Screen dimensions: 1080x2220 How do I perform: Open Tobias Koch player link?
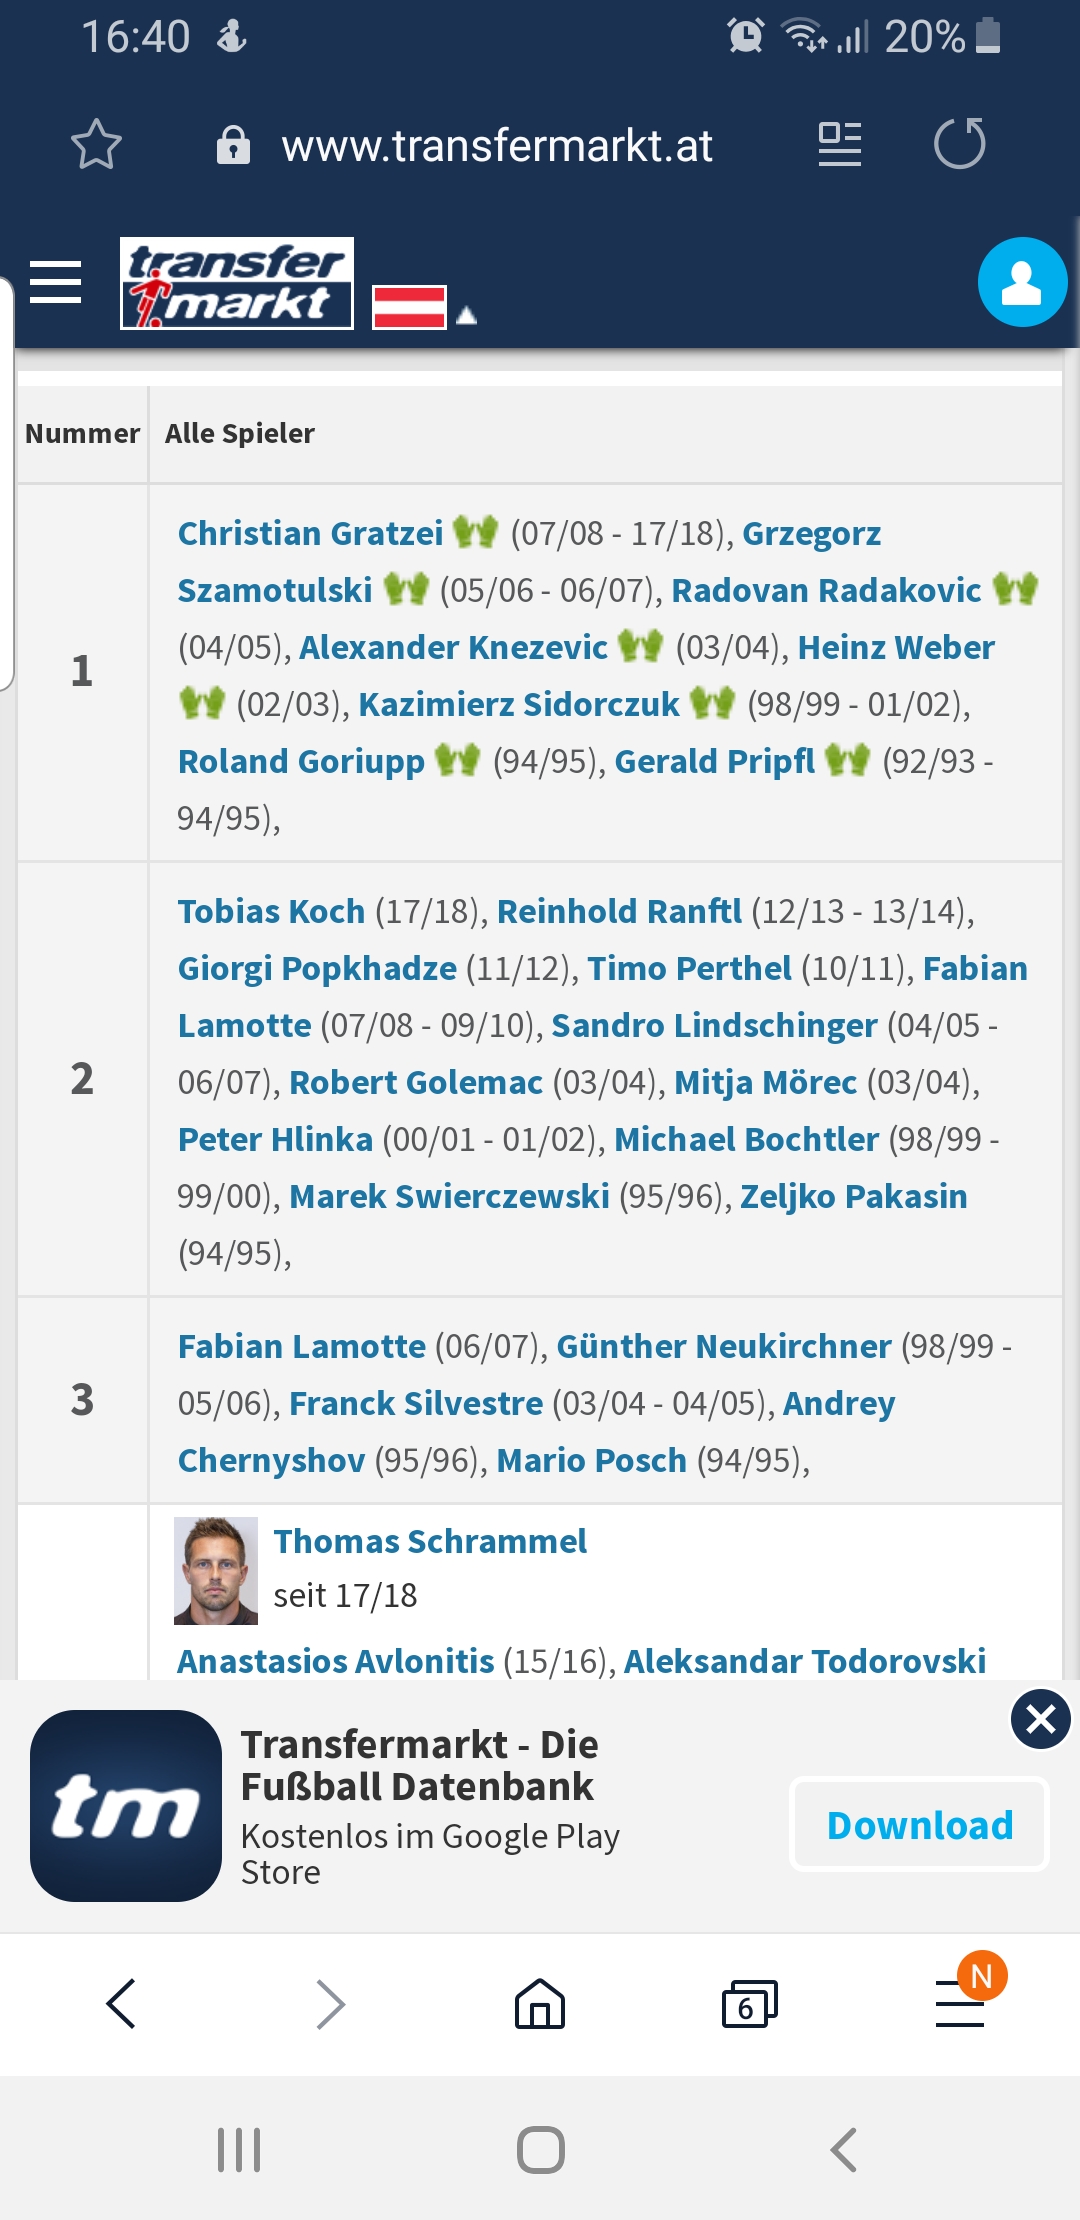271,911
